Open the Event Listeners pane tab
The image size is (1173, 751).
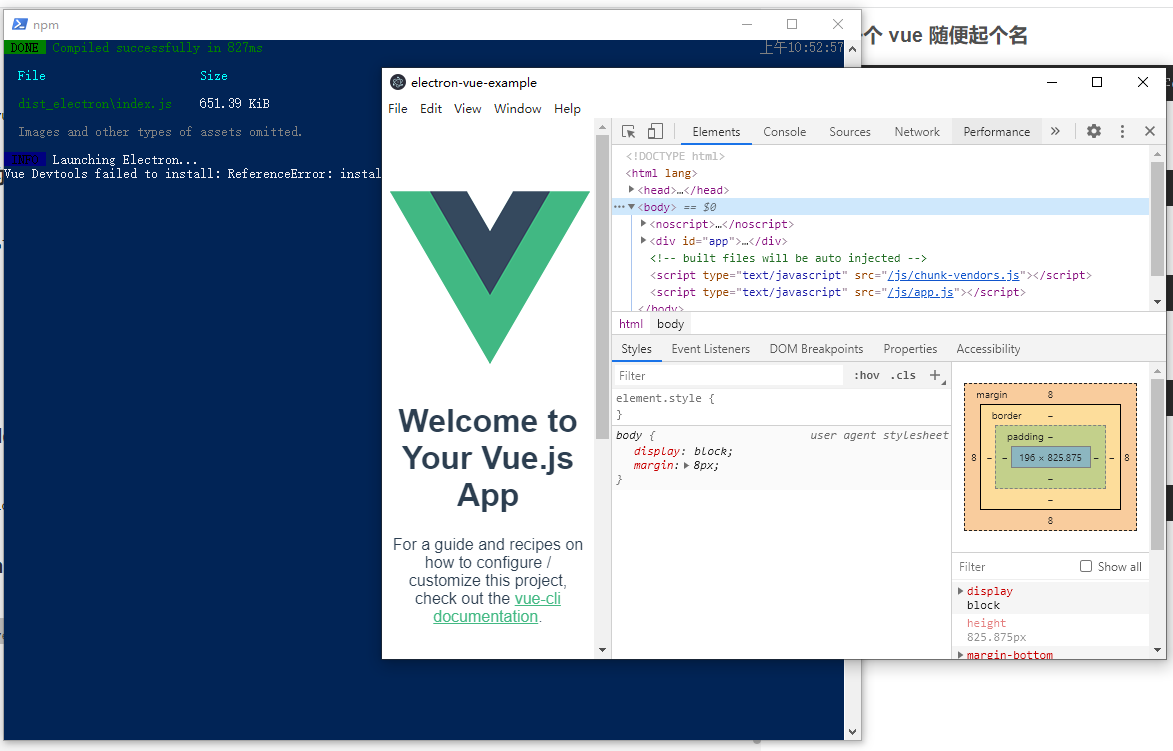[711, 349]
